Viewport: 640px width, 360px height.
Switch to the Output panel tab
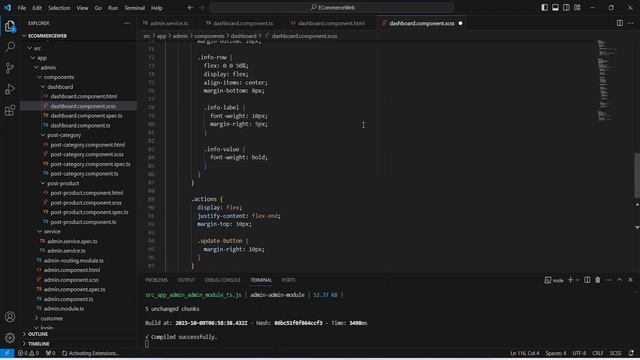coord(186,280)
